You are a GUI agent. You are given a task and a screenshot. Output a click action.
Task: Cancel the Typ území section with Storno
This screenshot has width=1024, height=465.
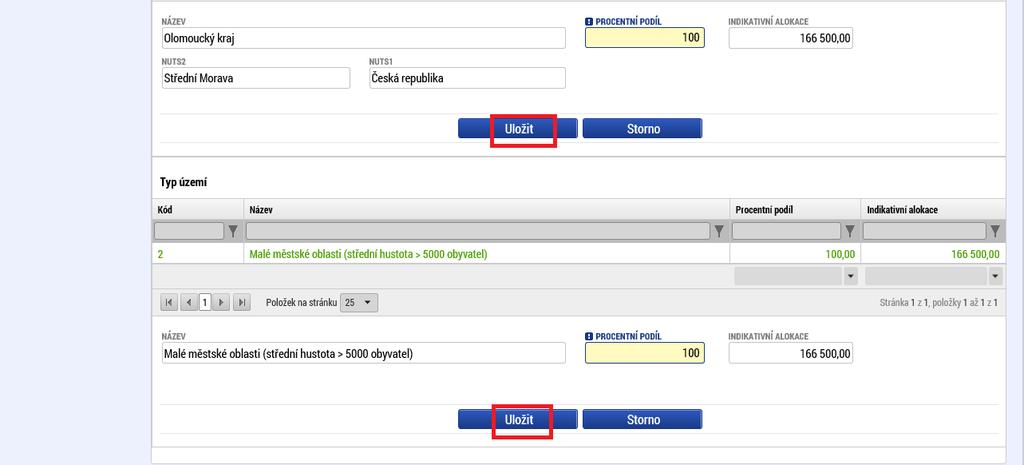pos(643,419)
